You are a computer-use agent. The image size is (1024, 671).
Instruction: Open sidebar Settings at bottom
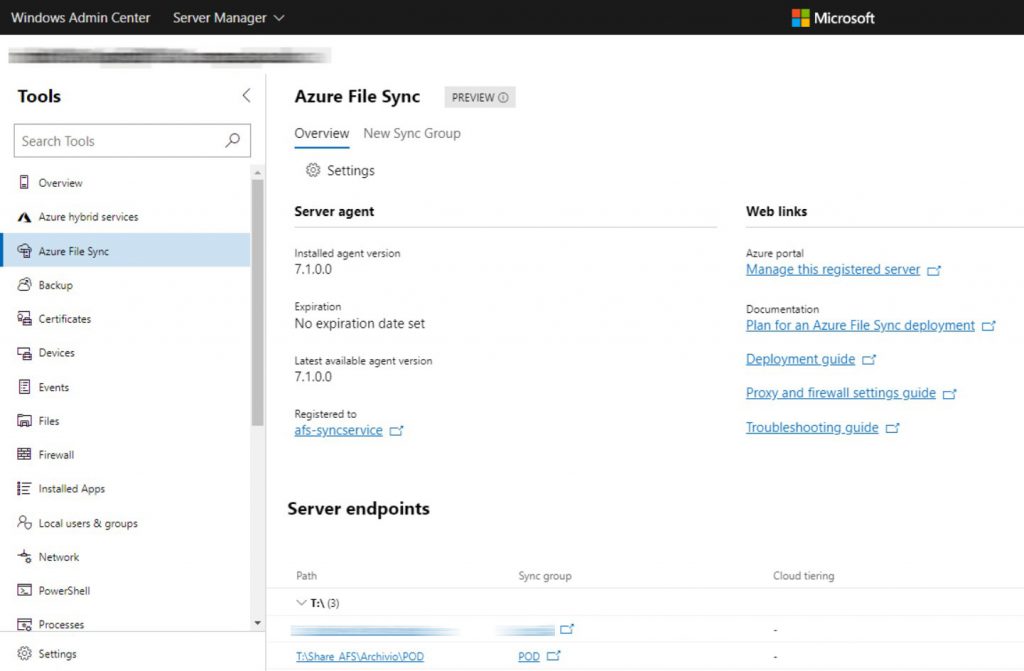click(57, 654)
